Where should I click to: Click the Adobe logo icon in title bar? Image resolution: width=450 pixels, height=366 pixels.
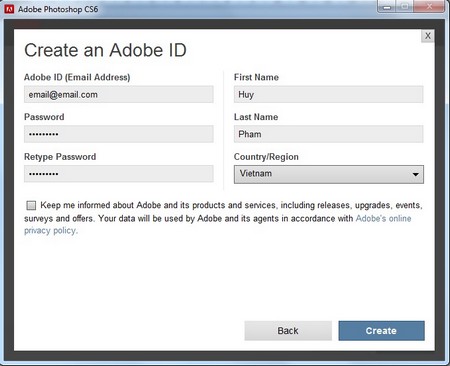[x=9, y=9]
